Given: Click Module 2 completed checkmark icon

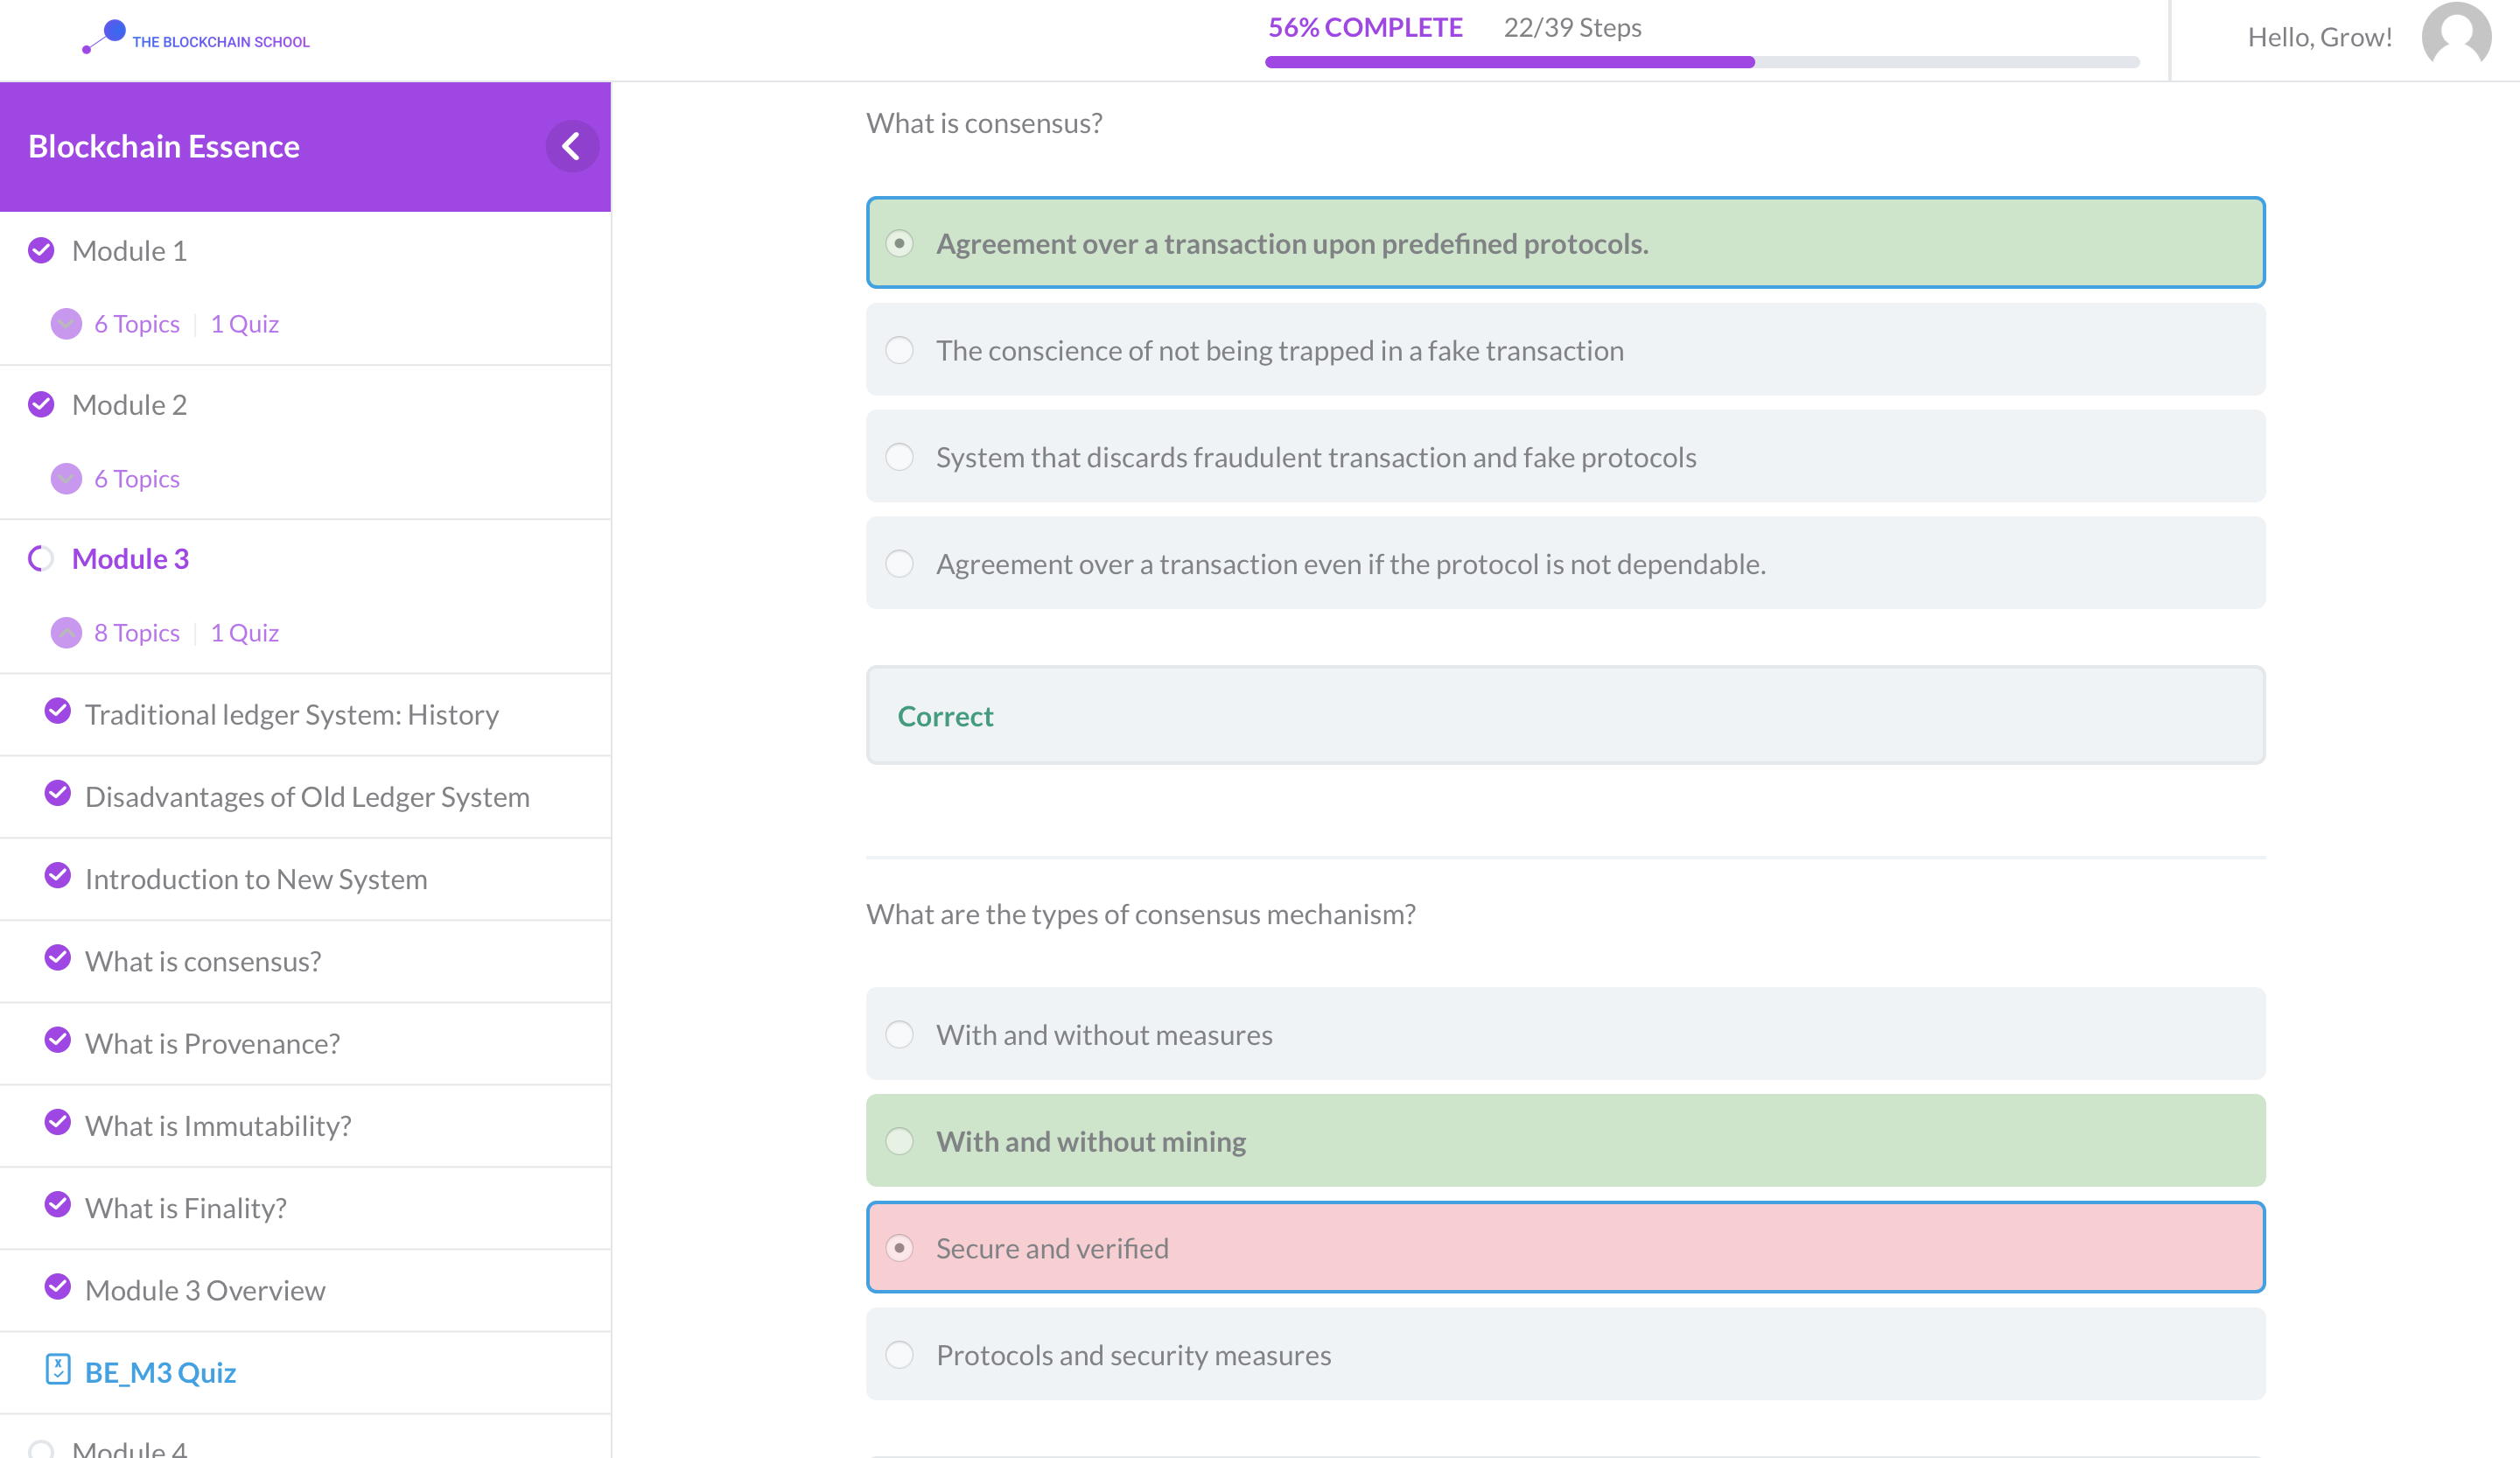Looking at the screenshot, I should pos(41,404).
